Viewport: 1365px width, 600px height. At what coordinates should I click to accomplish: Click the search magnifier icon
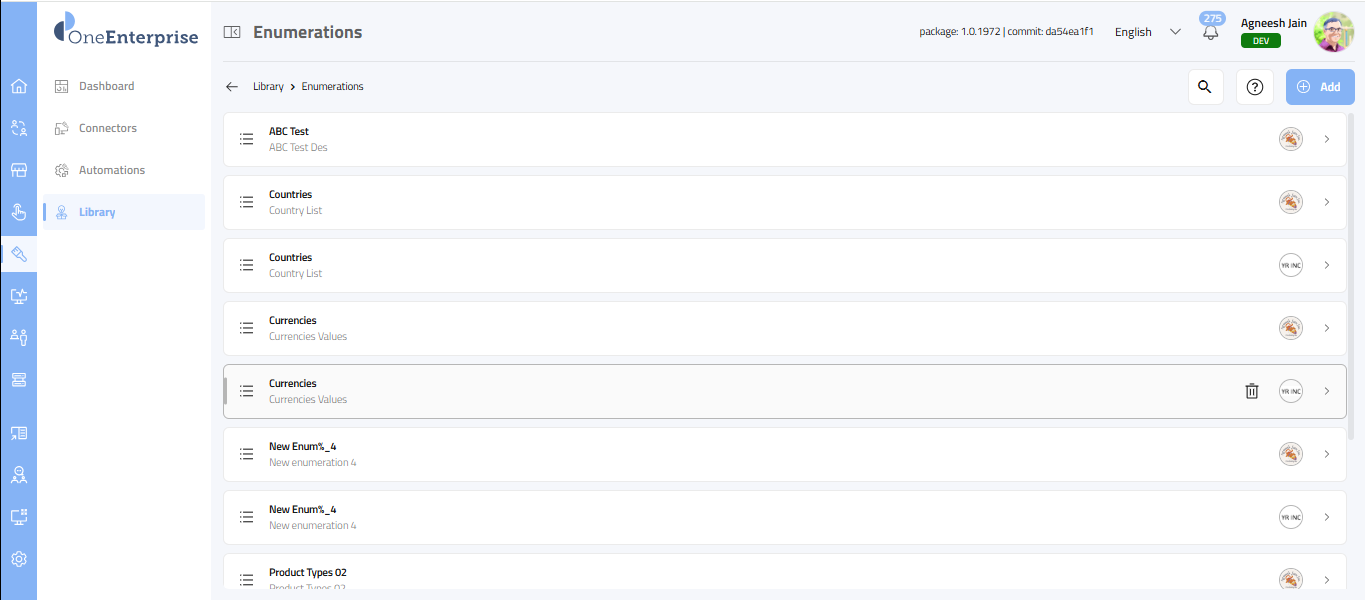click(x=1205, y=87)
